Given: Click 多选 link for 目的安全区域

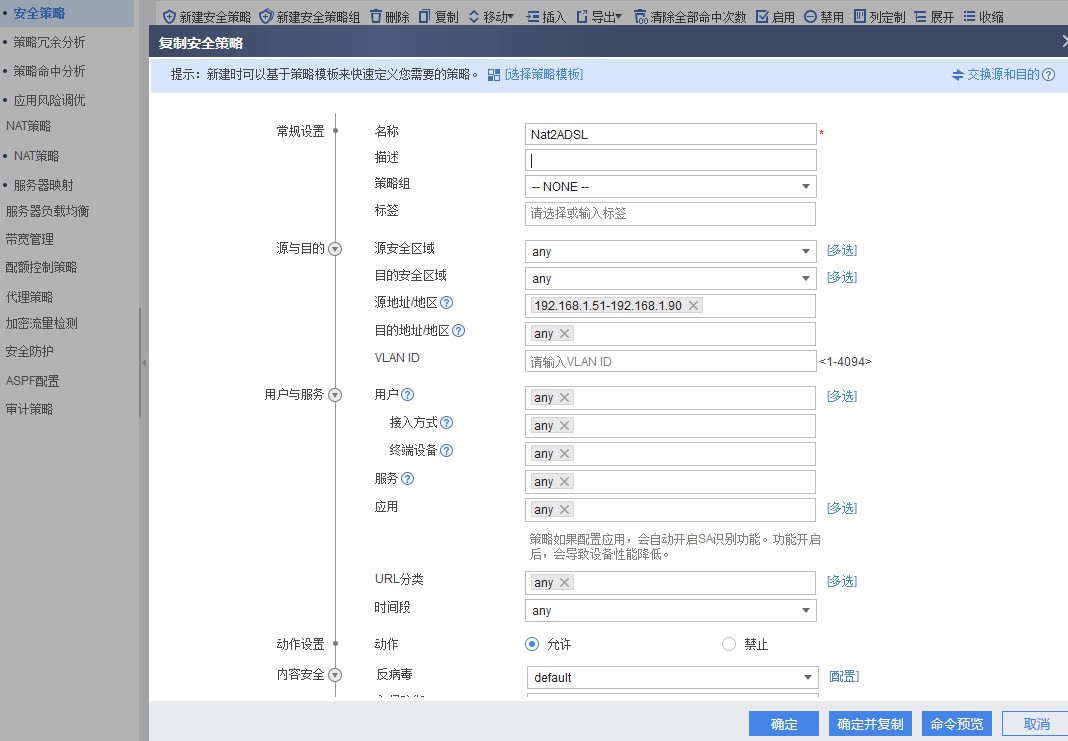Looking at the screenshot, I should [x=842, y=277].
